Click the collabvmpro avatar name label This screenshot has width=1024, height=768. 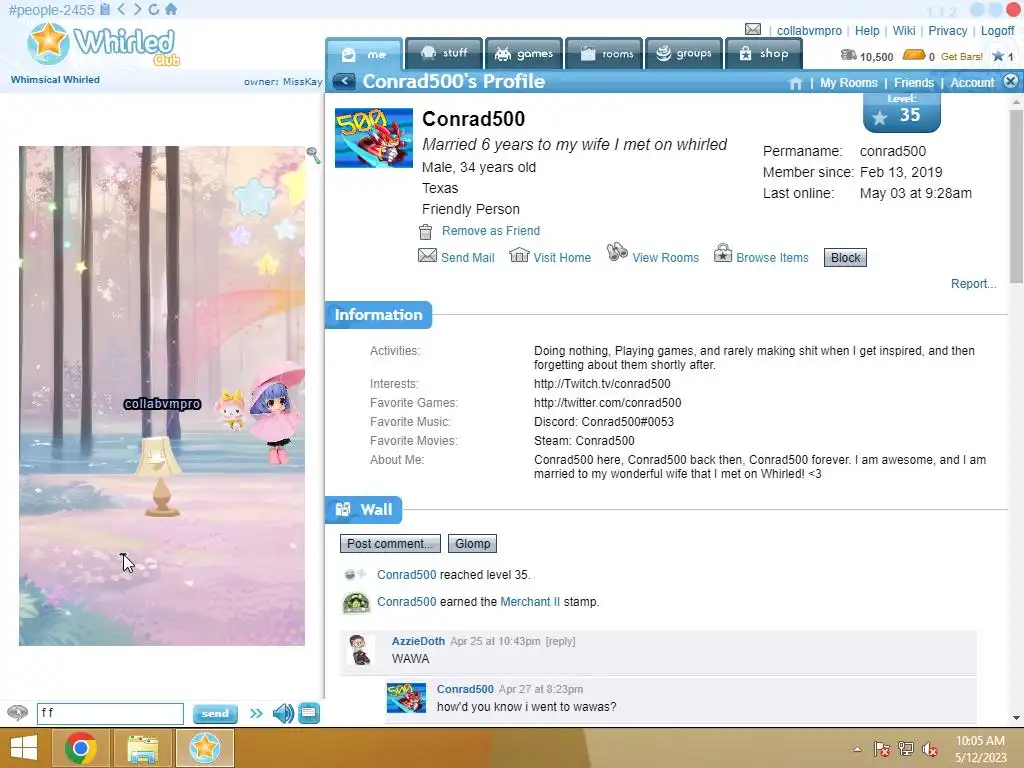pyautogui.click(x=163, y=404)
